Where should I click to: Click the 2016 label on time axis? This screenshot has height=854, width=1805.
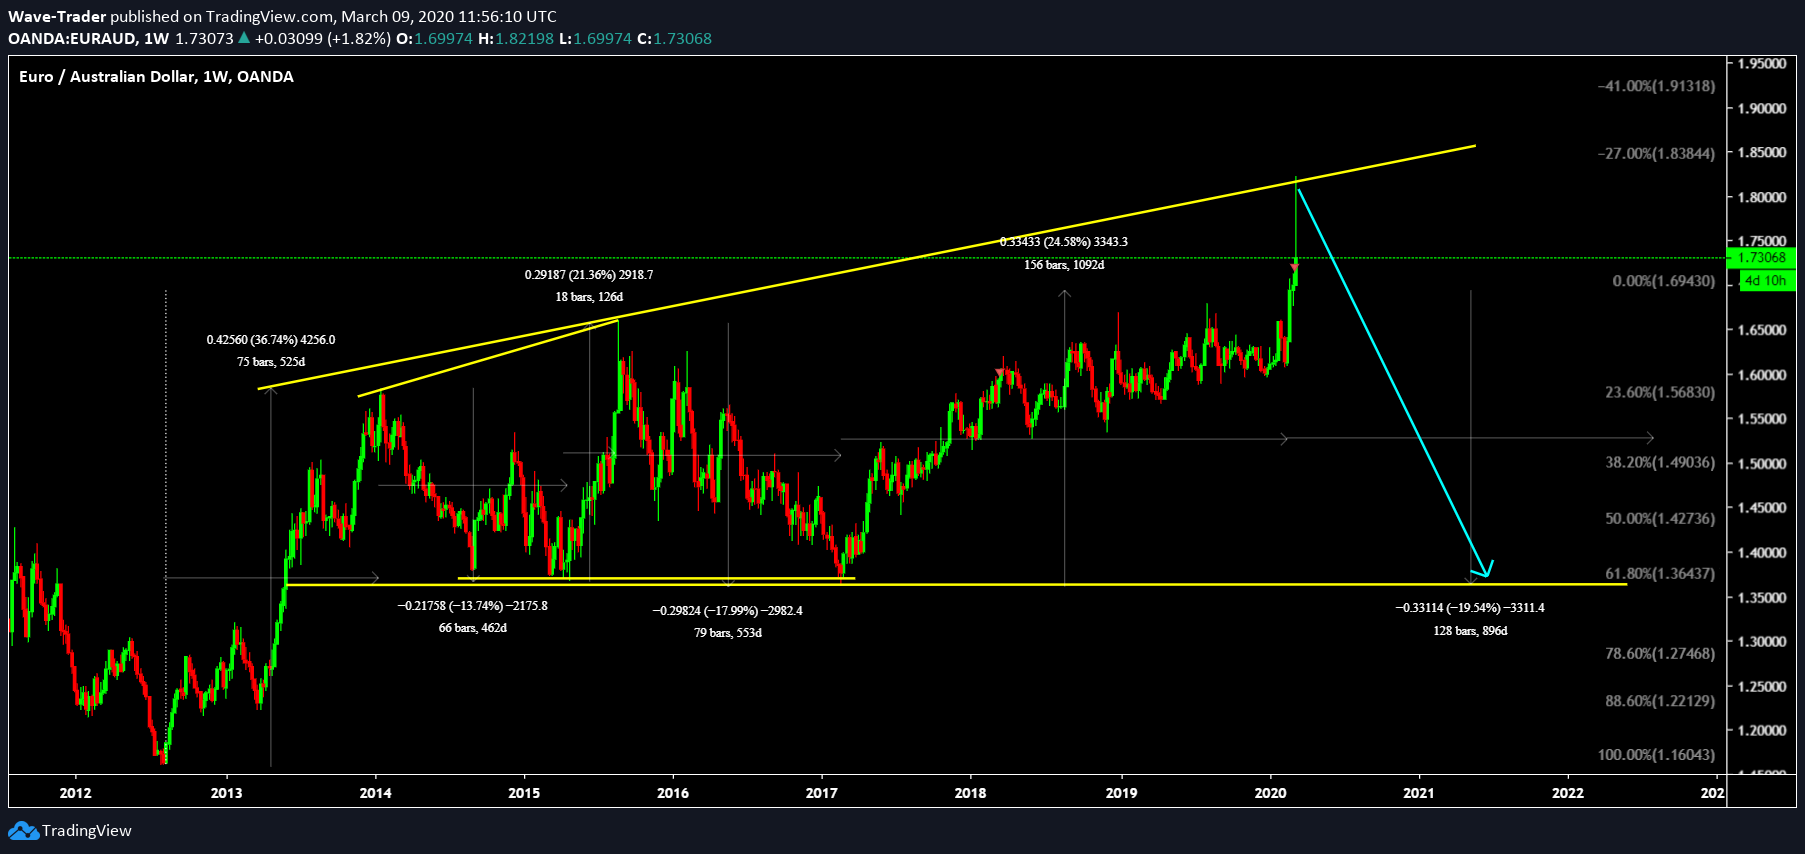[673, 793]
